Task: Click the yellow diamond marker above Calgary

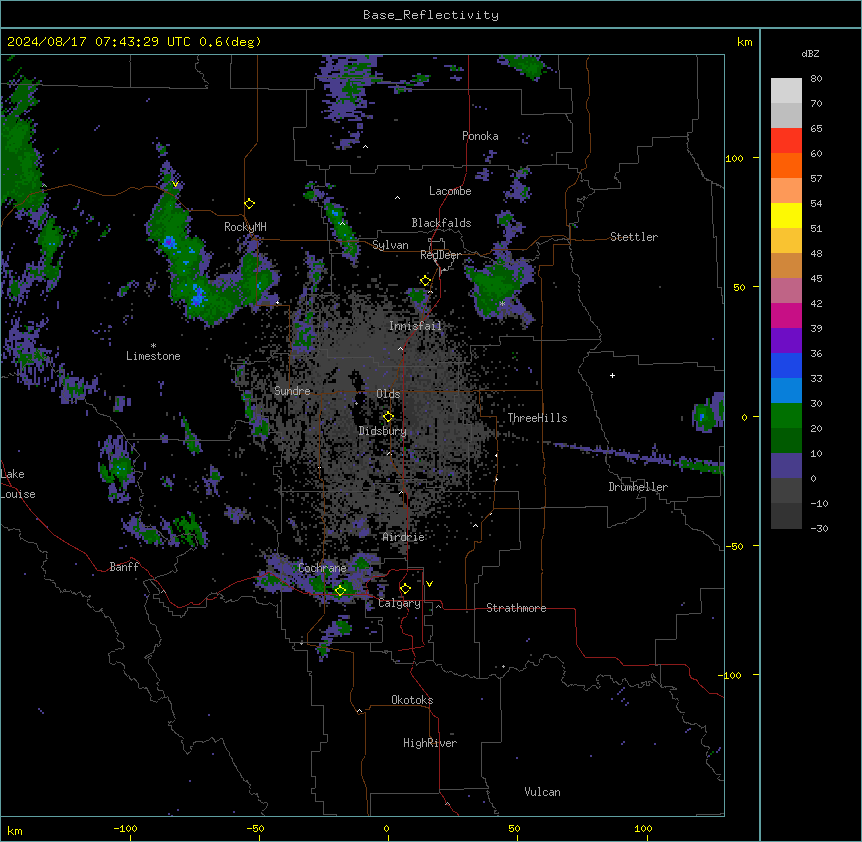Action: (x=405, y=589)
